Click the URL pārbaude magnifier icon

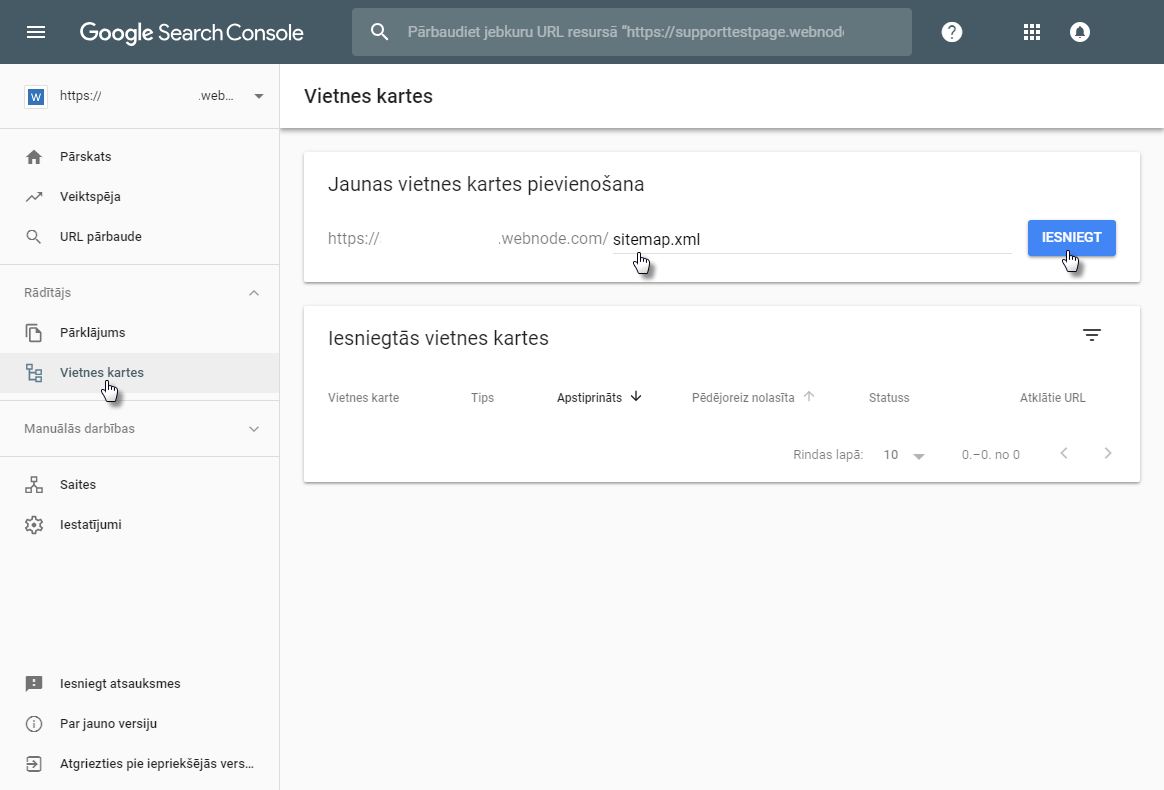[x=34, y=237]
